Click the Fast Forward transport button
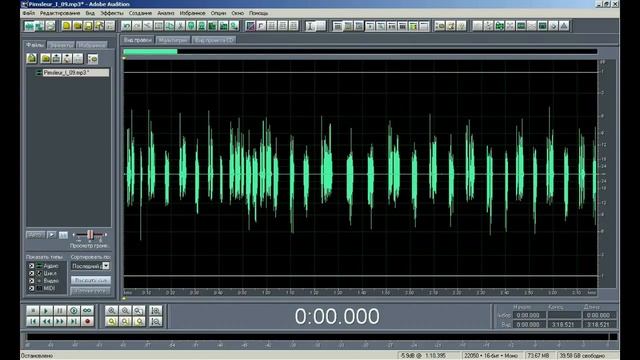This screenshot has height=360, width=640. pyautogui.click(x=60, y=322)
